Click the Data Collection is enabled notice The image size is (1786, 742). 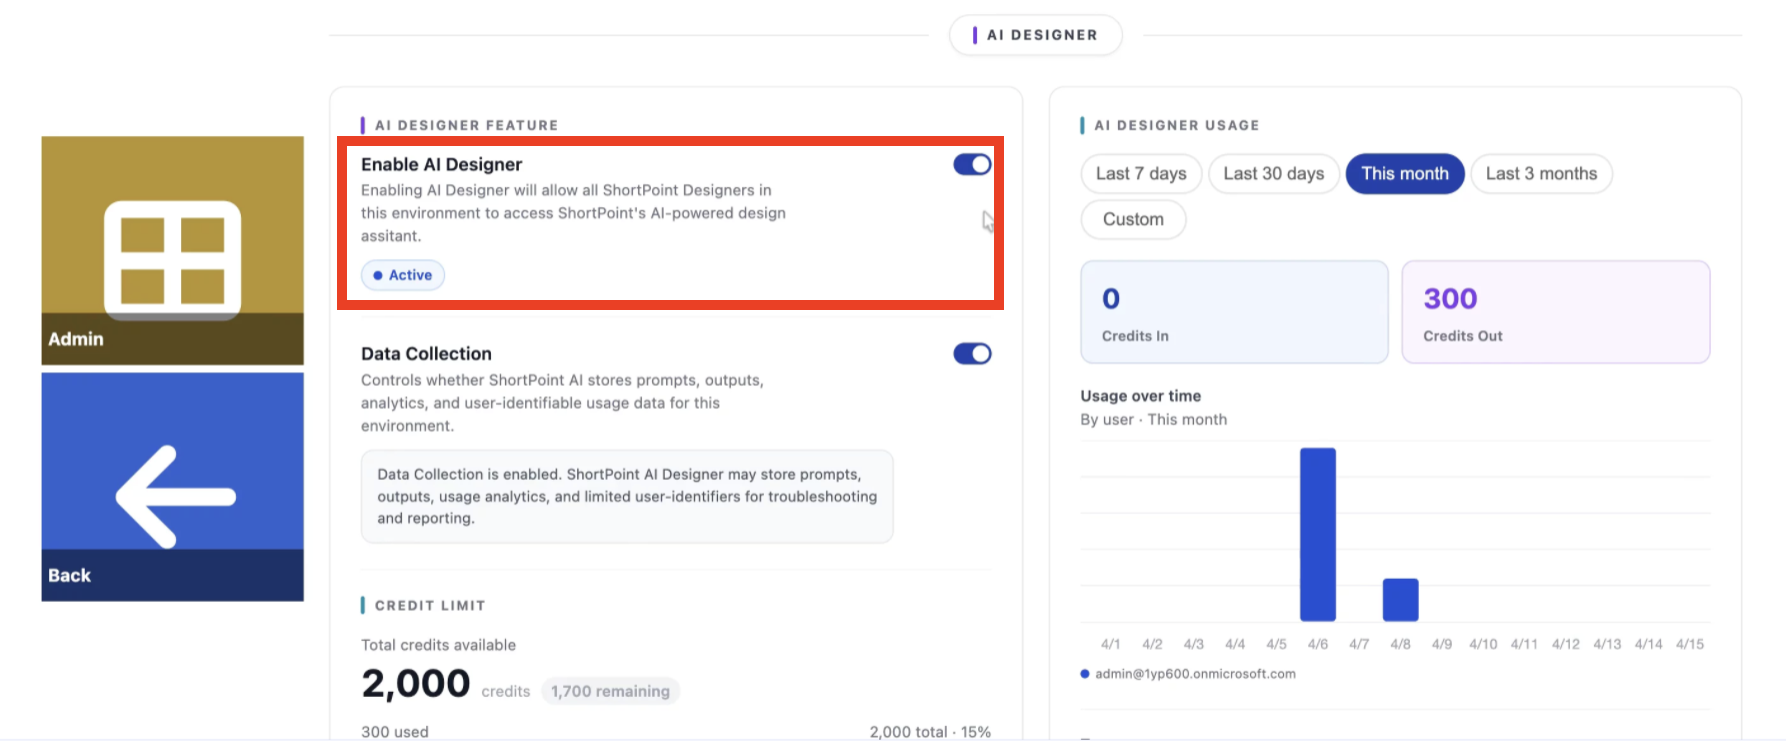coord(627,496)
